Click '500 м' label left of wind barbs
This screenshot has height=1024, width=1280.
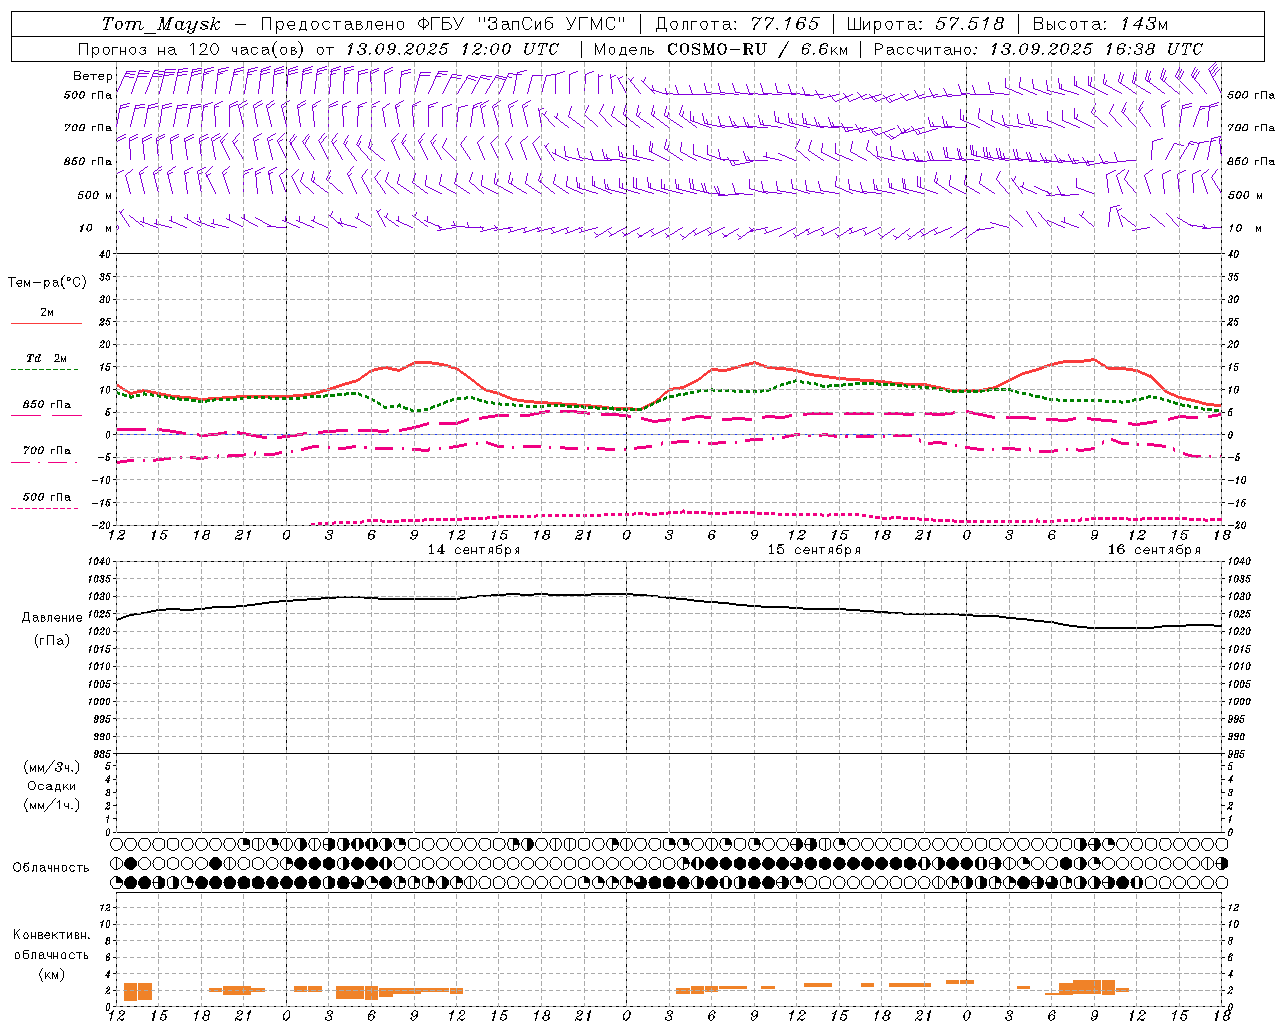coord(95,195)
